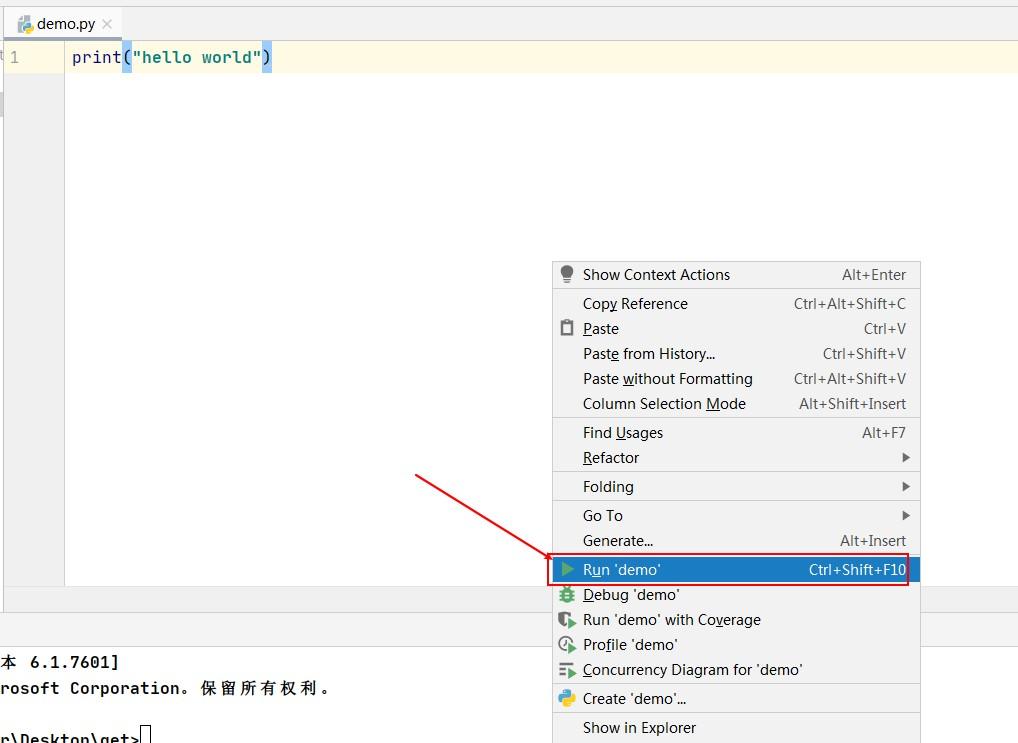
Task: Select Find Usages in the context menu
Action: click(x=736, y=433)
